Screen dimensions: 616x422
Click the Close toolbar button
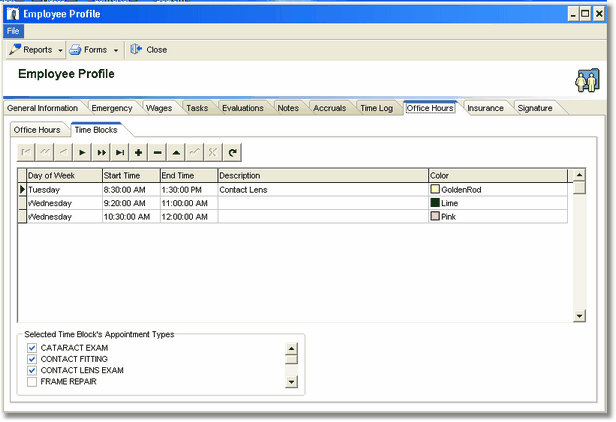pyautogui.click(x=148, y=50)
